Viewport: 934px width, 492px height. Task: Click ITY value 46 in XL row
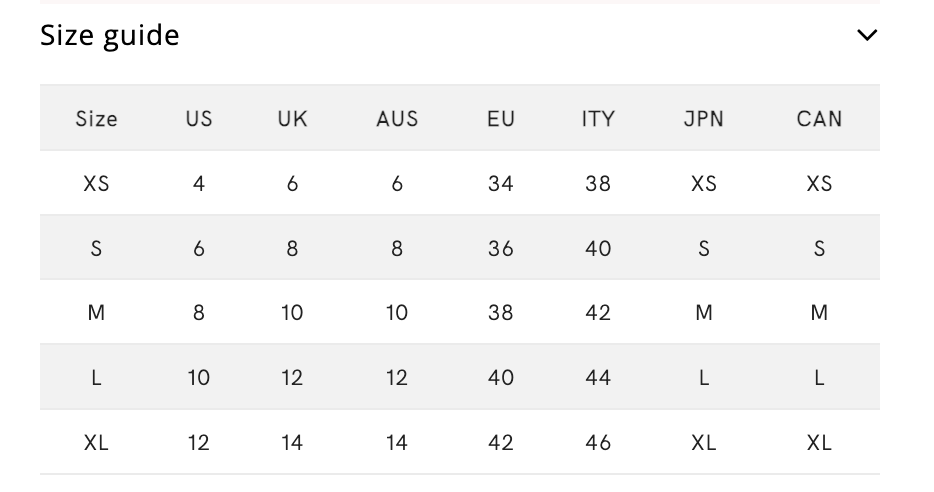tap(598, 442)
